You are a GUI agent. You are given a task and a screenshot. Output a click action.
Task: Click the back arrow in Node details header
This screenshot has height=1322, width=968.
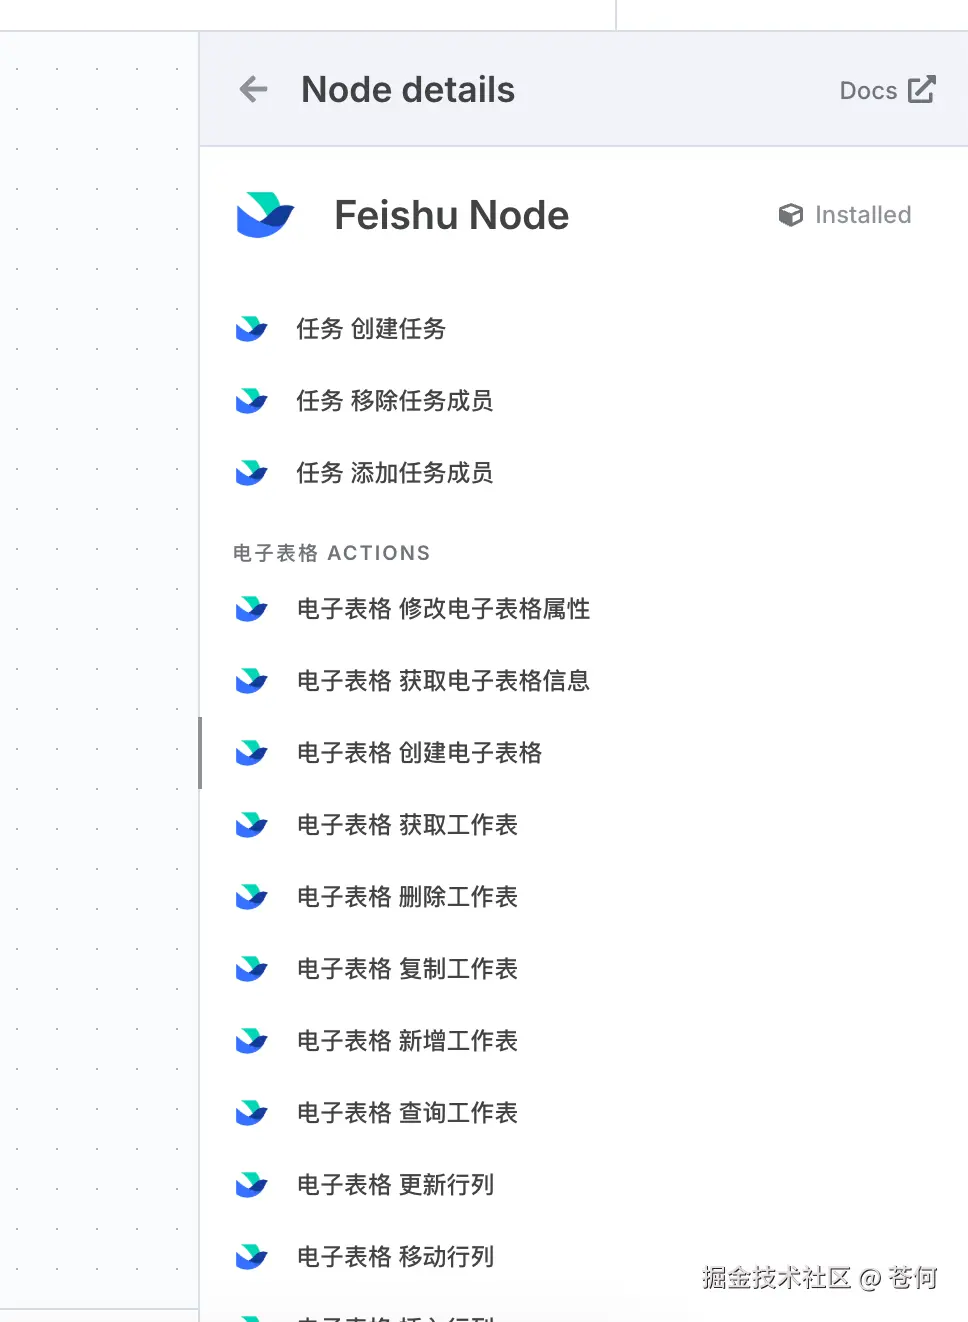253,90
